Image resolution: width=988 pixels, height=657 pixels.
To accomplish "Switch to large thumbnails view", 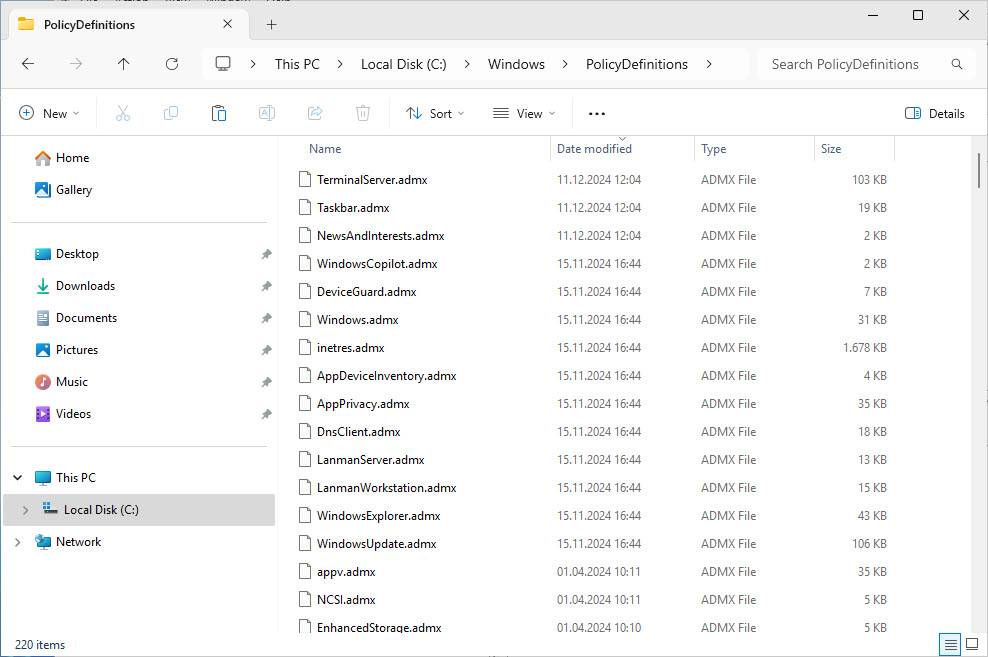I will click(x=971, y=644).
